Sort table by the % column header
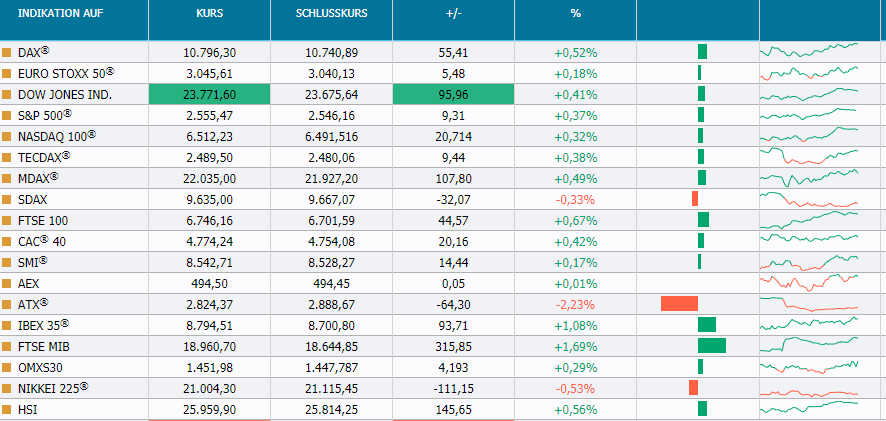This screenshot has height=421, width=886. click(575, 16)
